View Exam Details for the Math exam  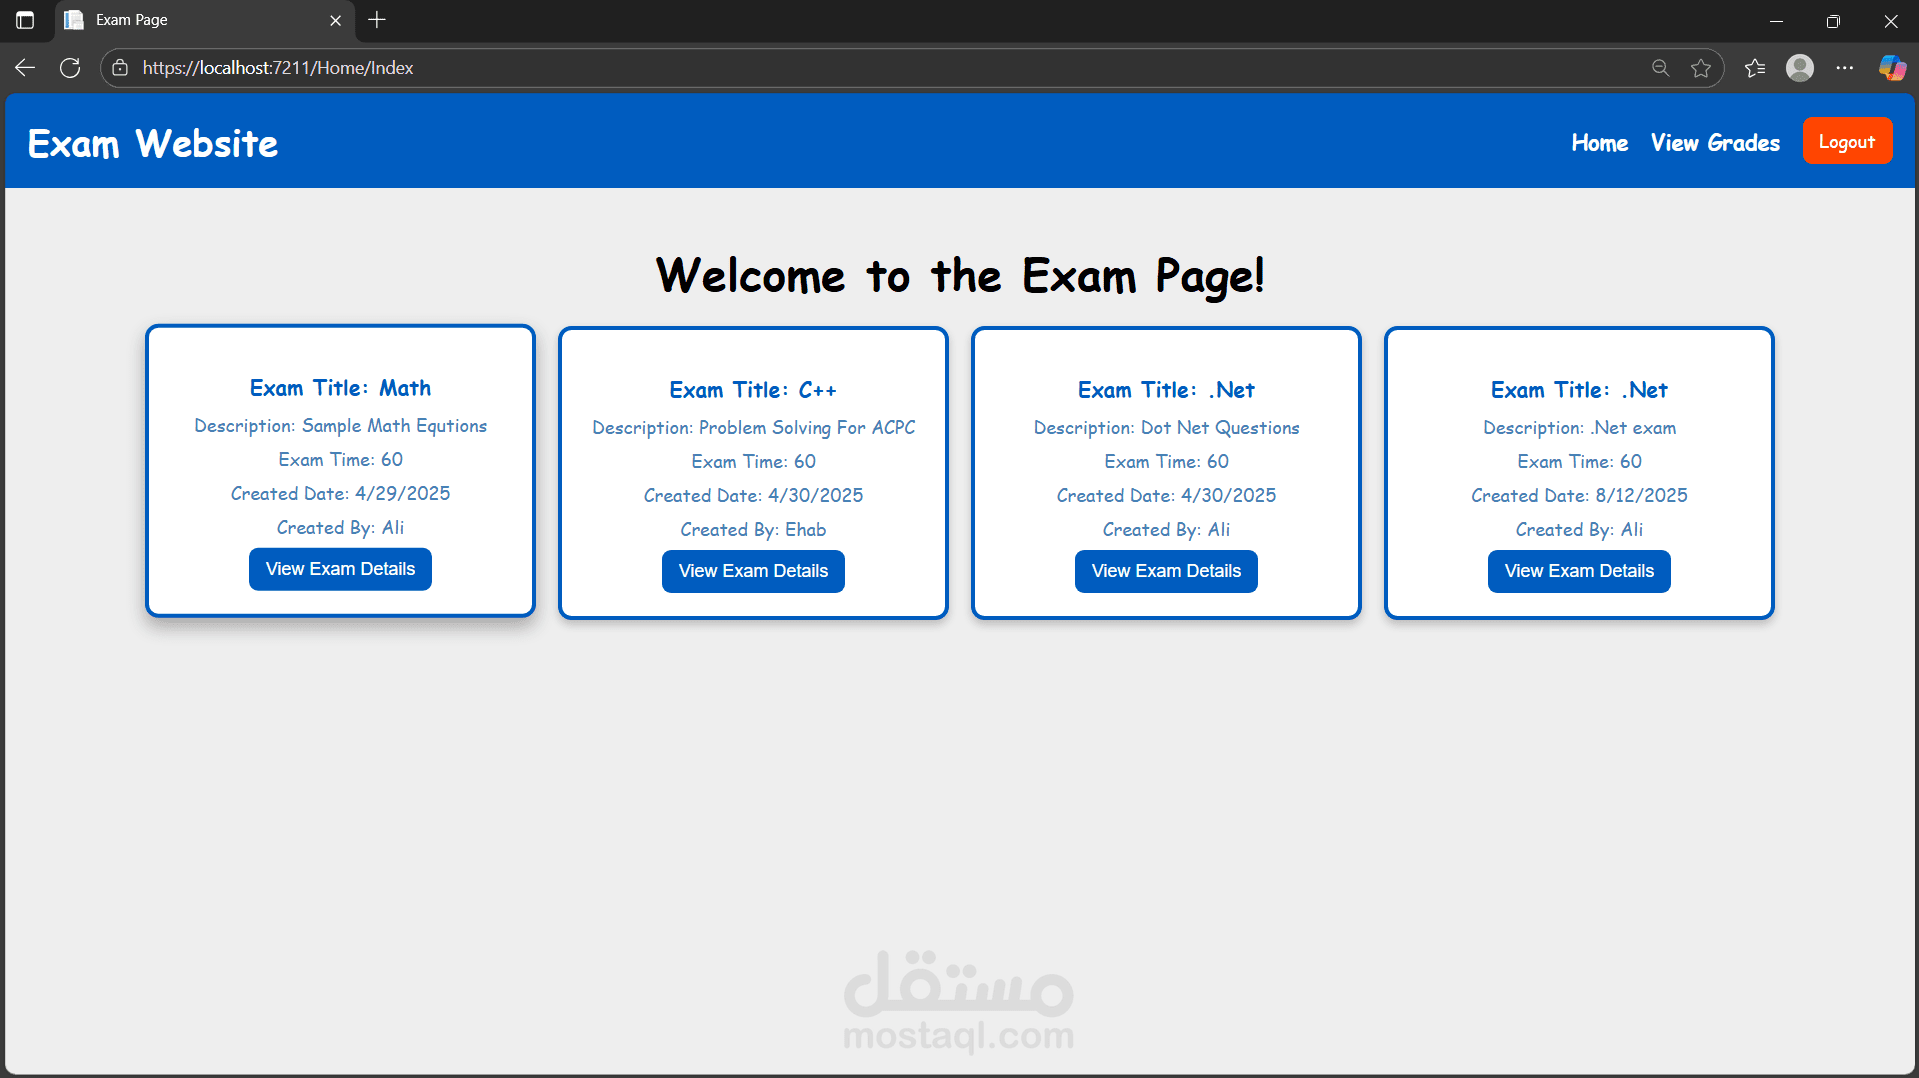[340, 568]
